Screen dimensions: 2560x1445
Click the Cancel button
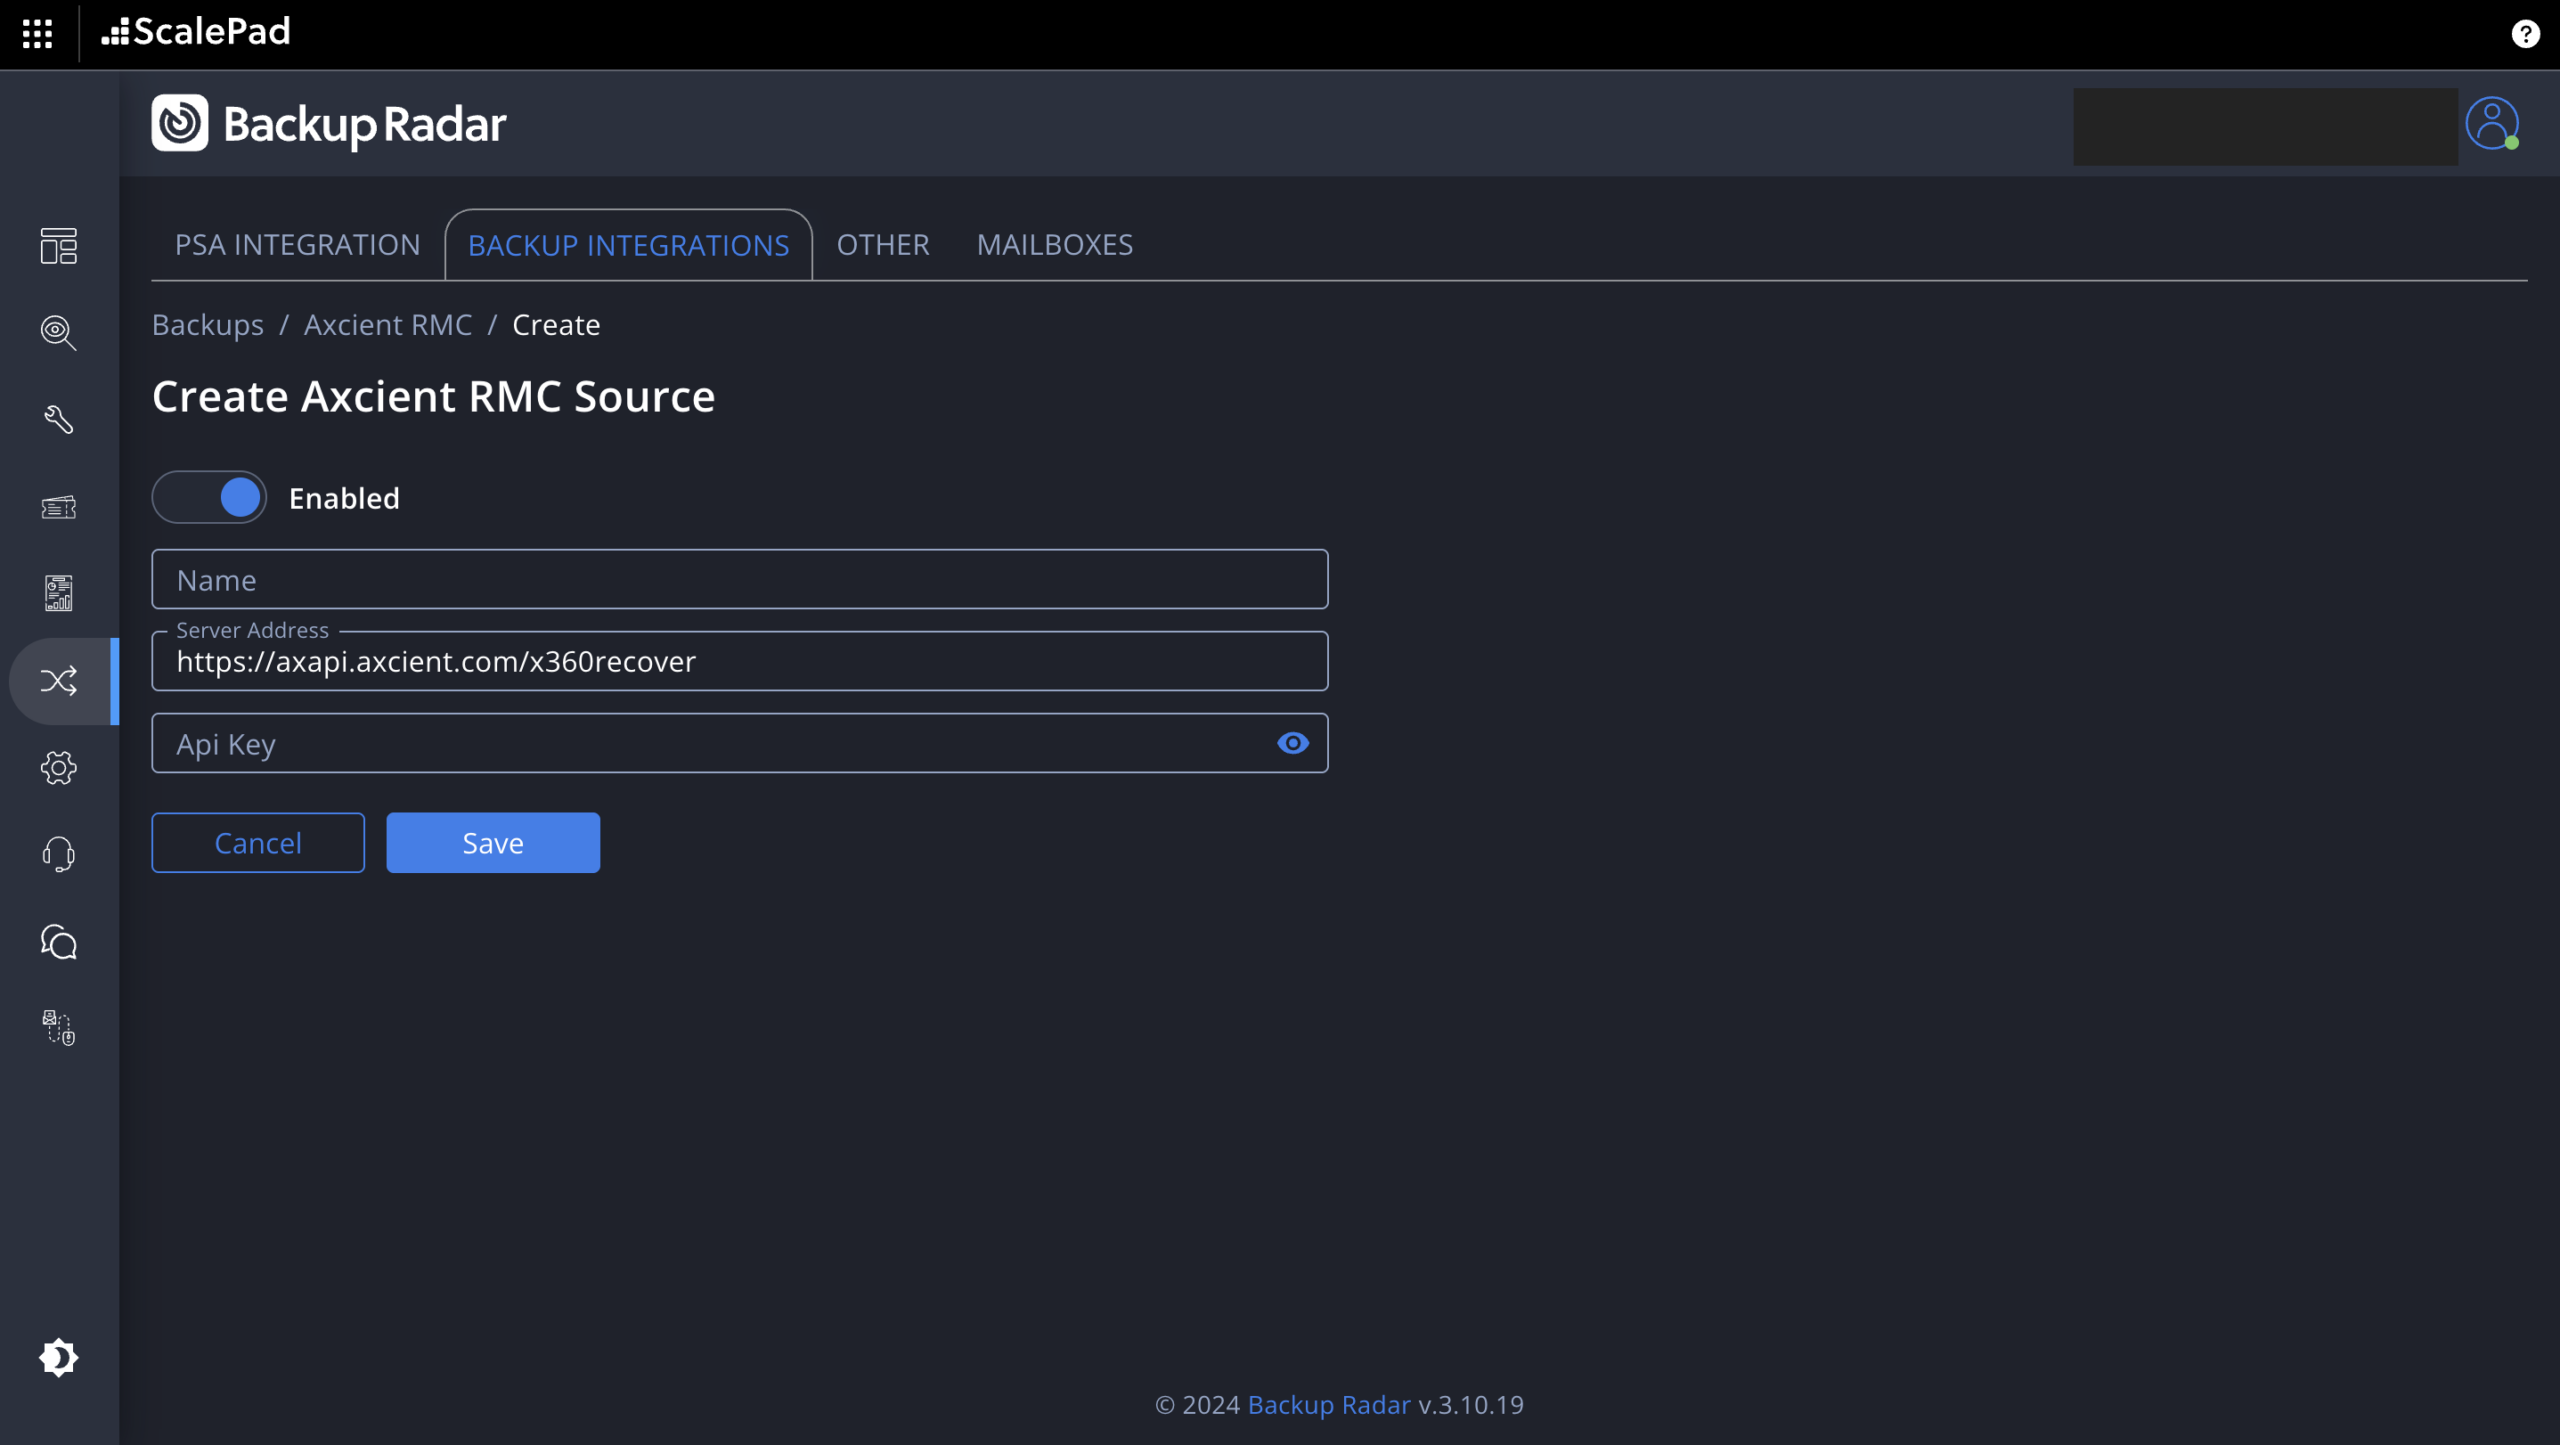[258, 843]
